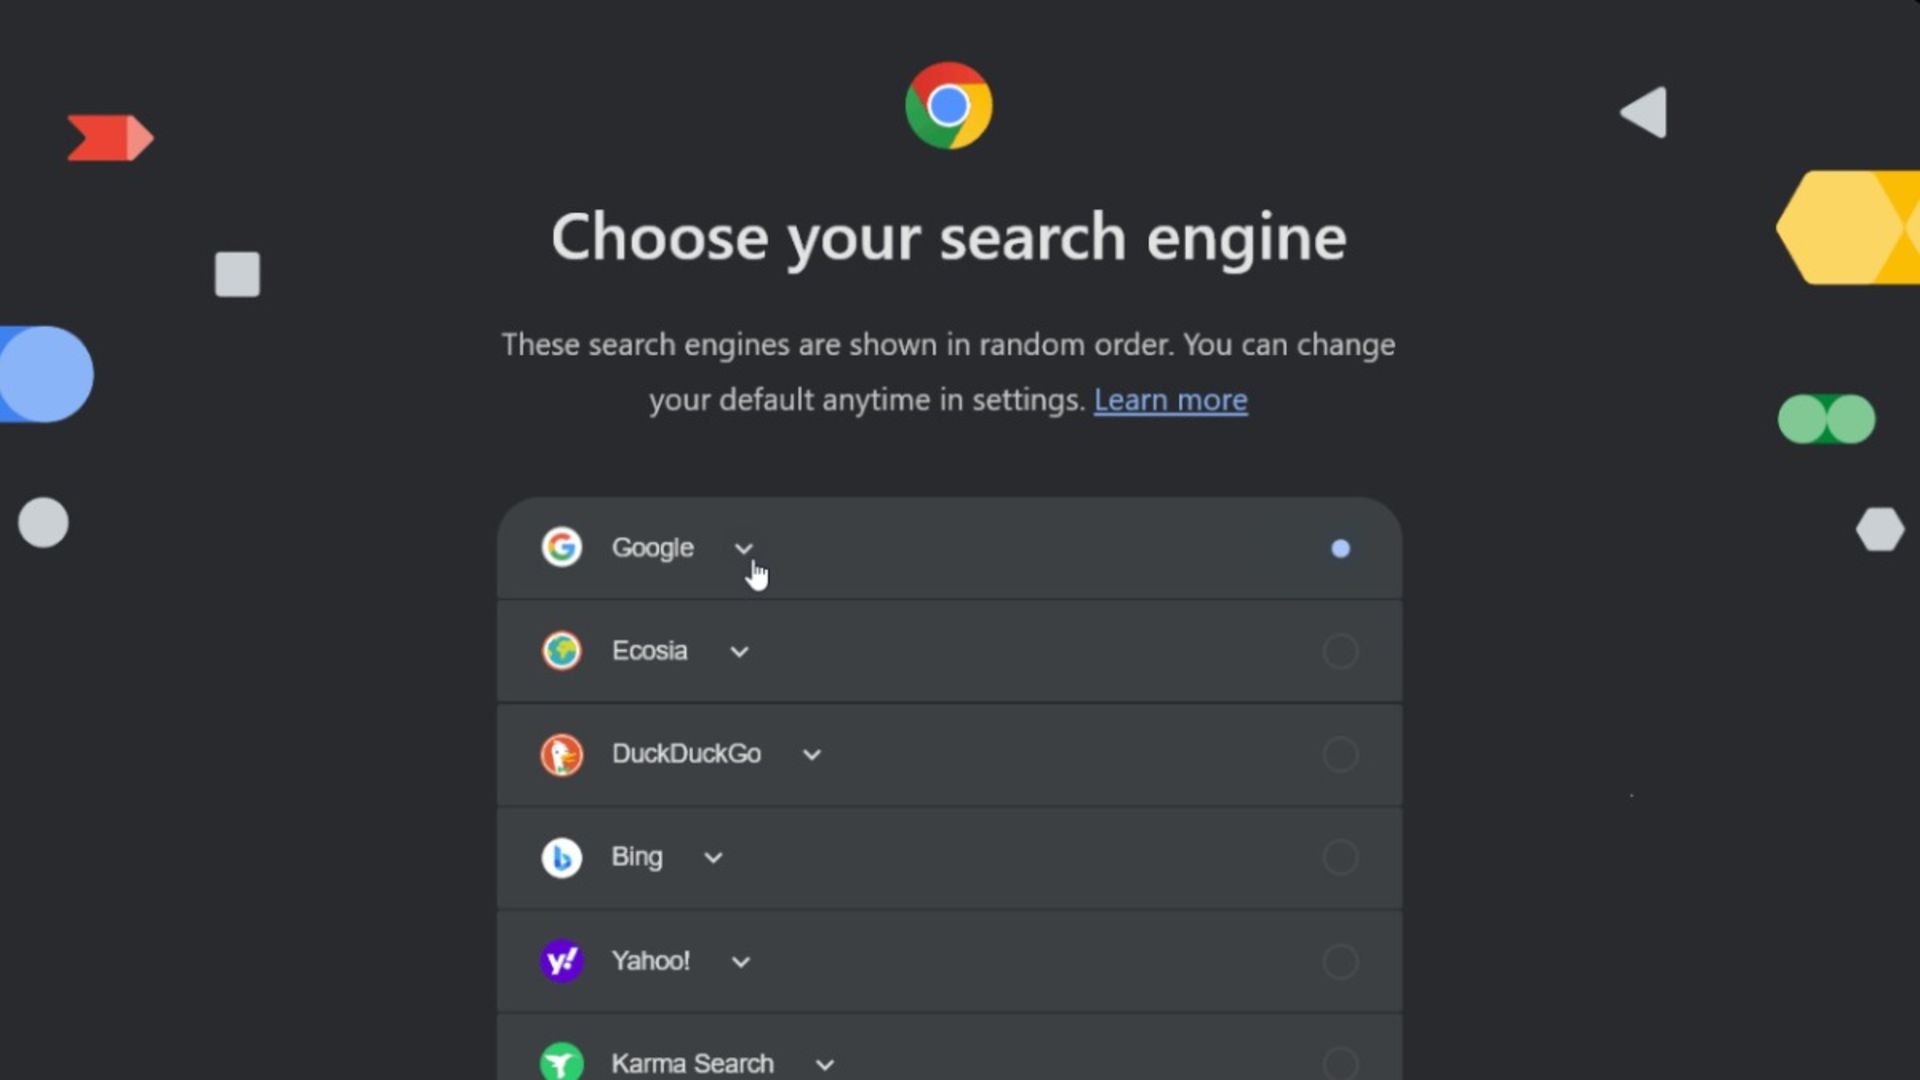1920x1080 pixels.
Task: Expand the Bing details chevron
Action: (x=713, y=858)
